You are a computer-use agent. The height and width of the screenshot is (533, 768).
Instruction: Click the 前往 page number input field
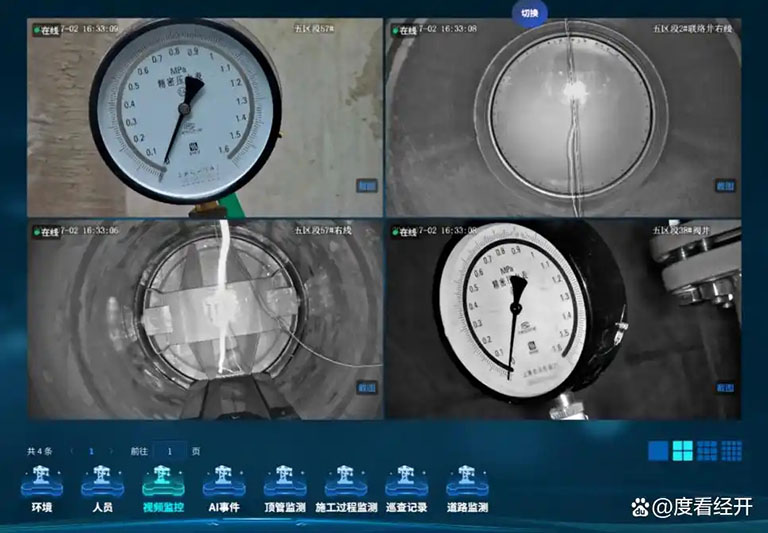[169, 451]
